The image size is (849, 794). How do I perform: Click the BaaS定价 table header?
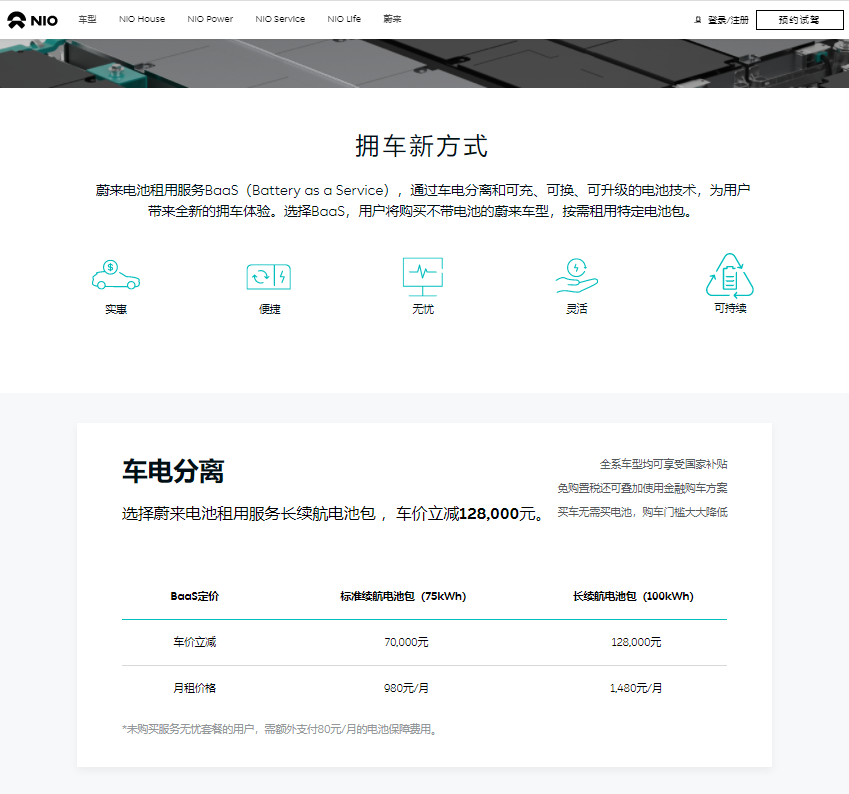click(194, 596)
